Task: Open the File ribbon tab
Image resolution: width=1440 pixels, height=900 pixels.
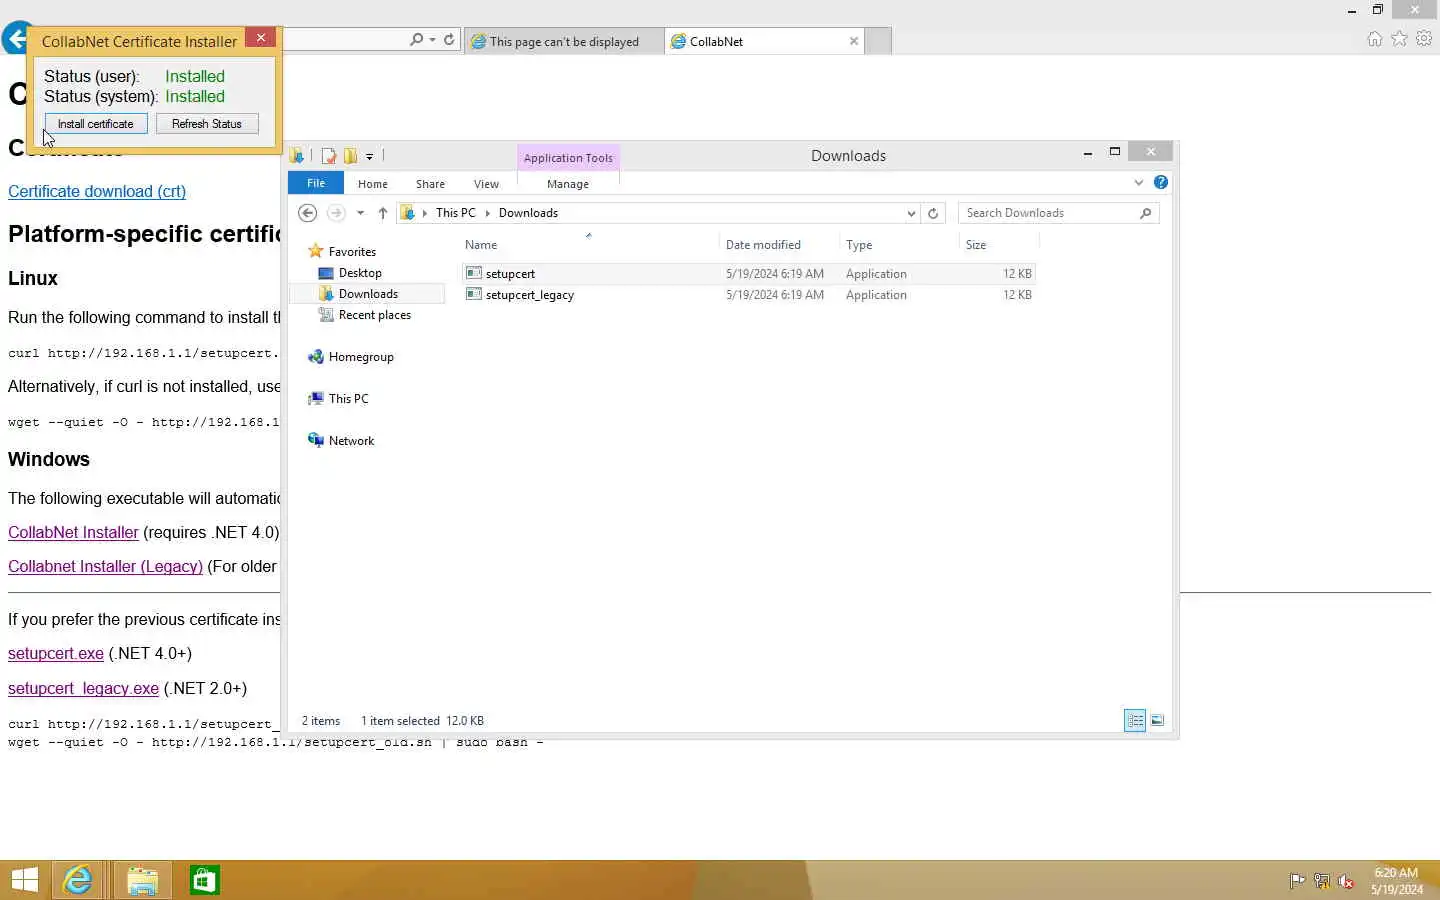Action: [316, 183]
